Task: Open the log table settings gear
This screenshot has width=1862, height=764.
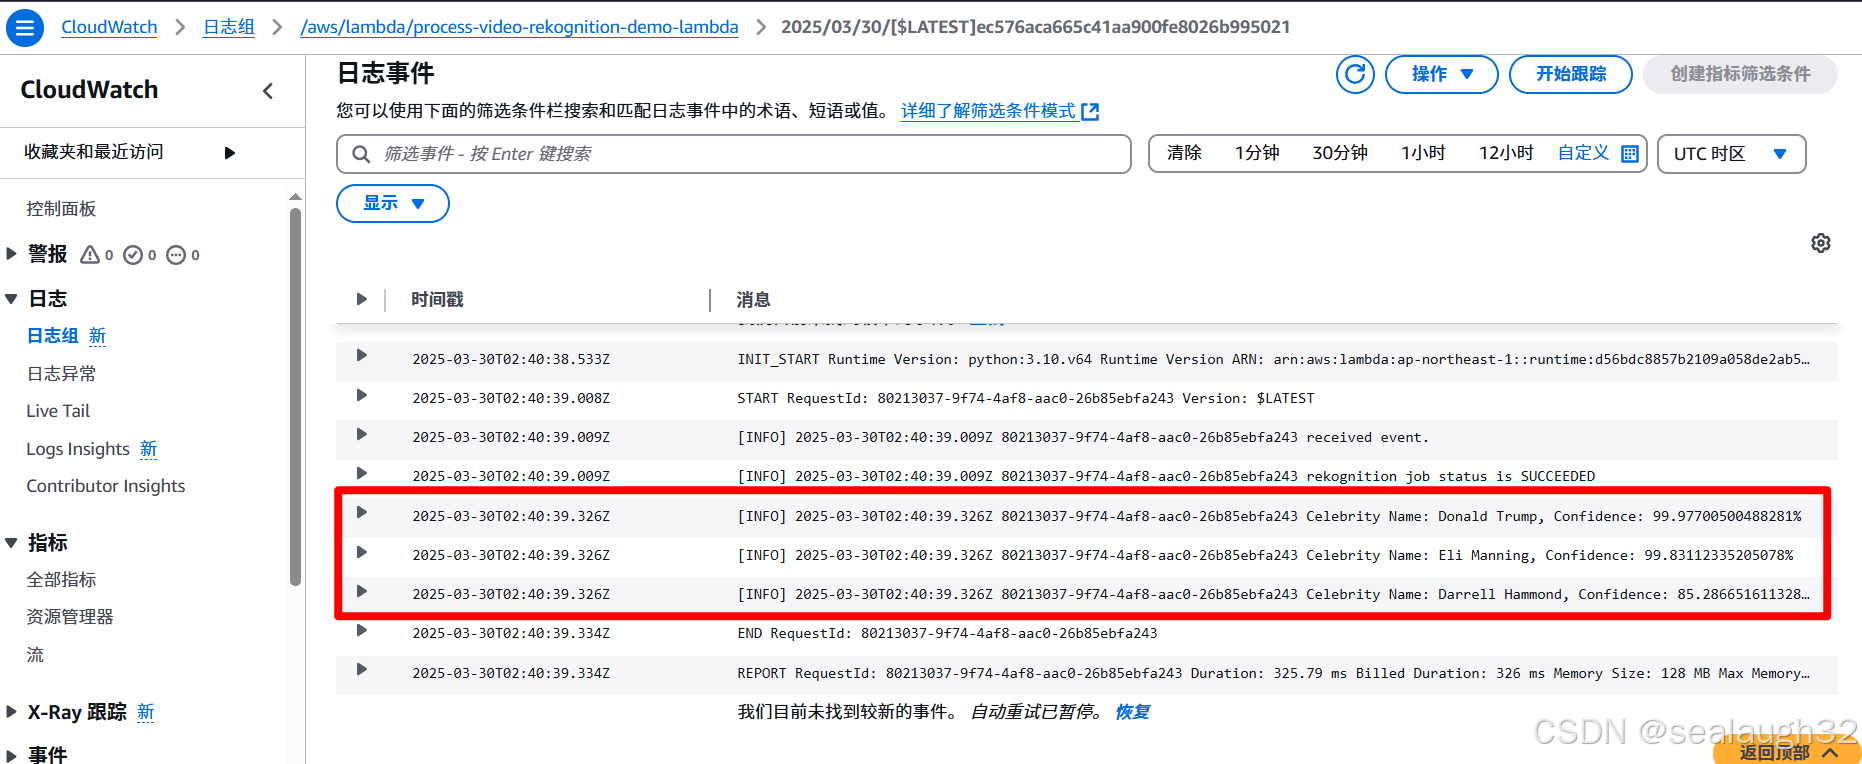Action: pos(1821,243)
